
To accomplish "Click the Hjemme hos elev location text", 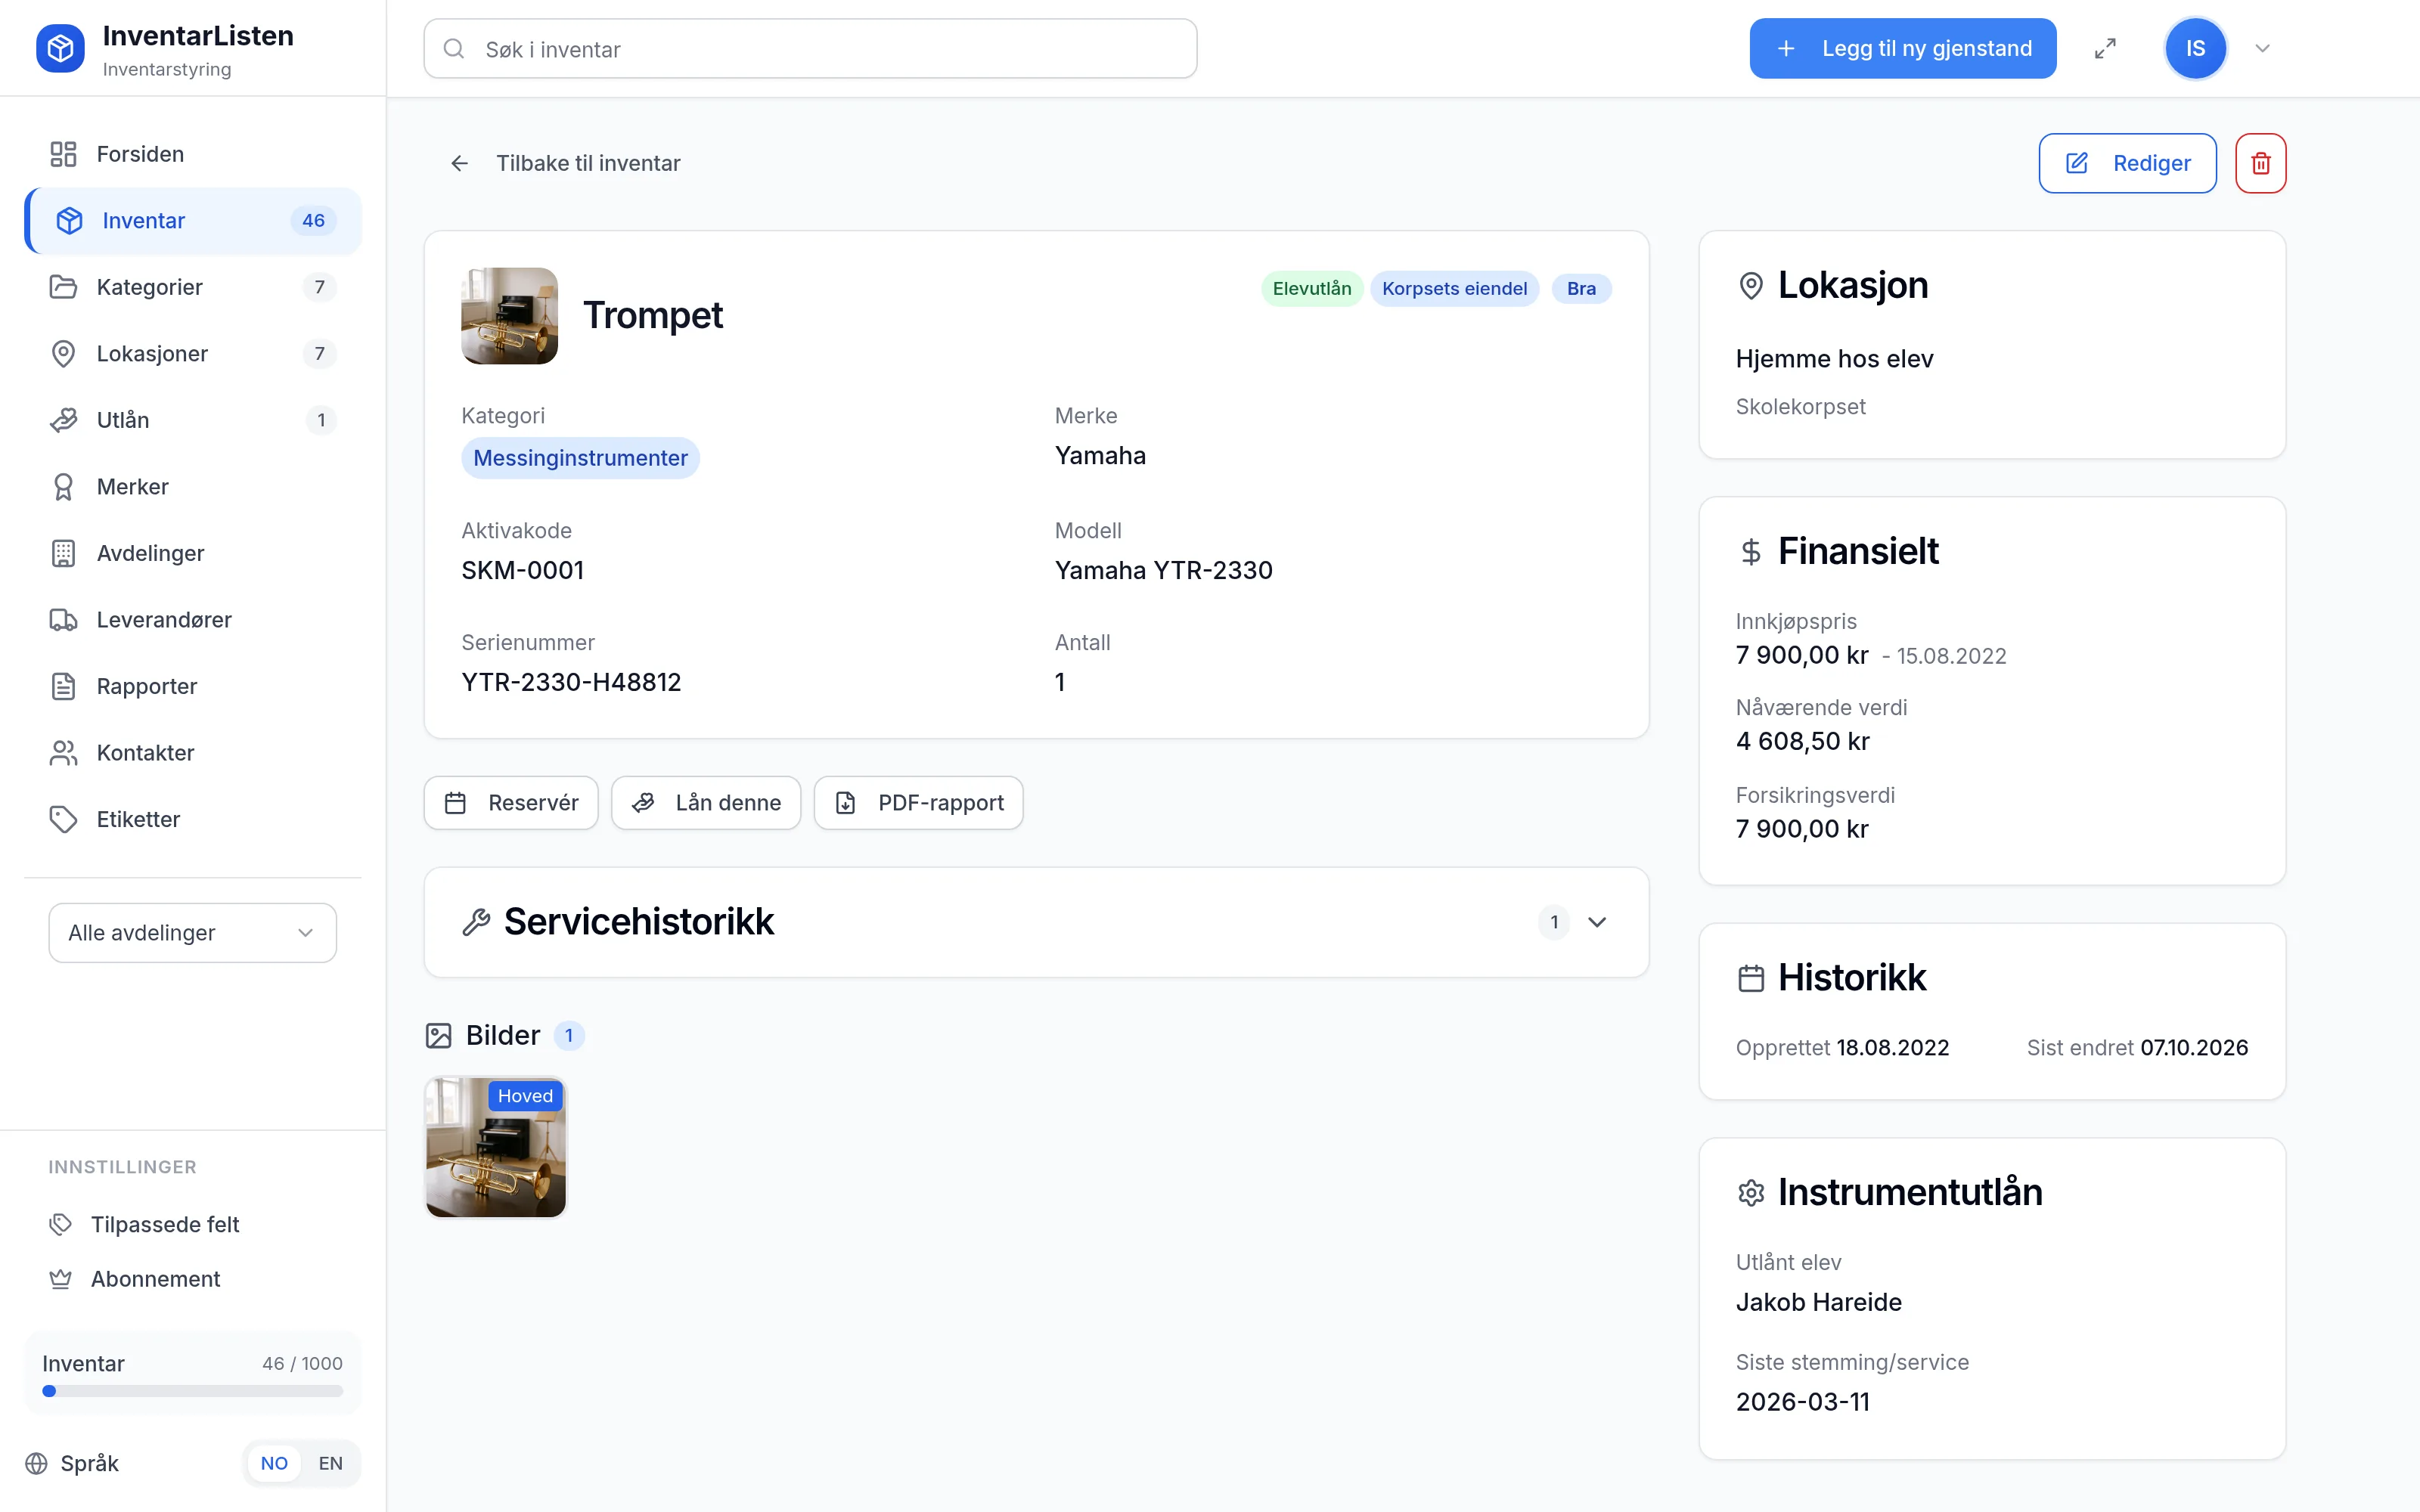I will pos(1834,359).
